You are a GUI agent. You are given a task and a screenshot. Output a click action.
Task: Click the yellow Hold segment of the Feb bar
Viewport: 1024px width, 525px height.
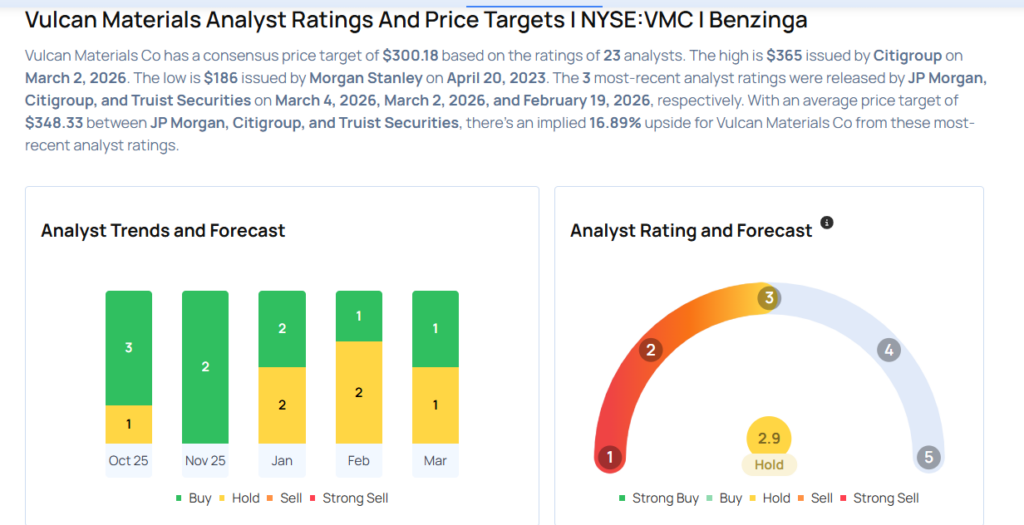359,393
